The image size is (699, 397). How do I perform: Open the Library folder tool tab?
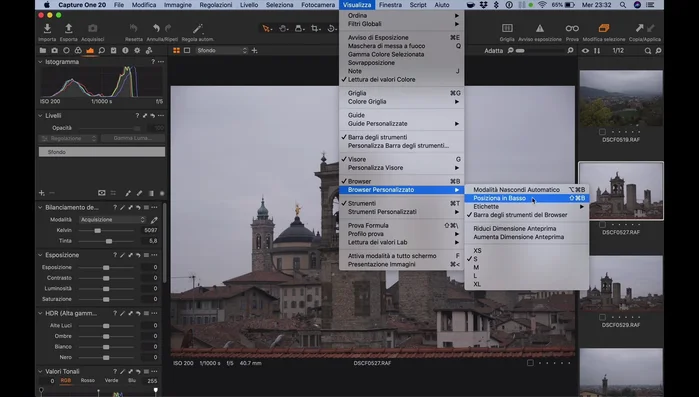[x=43, y=50]
